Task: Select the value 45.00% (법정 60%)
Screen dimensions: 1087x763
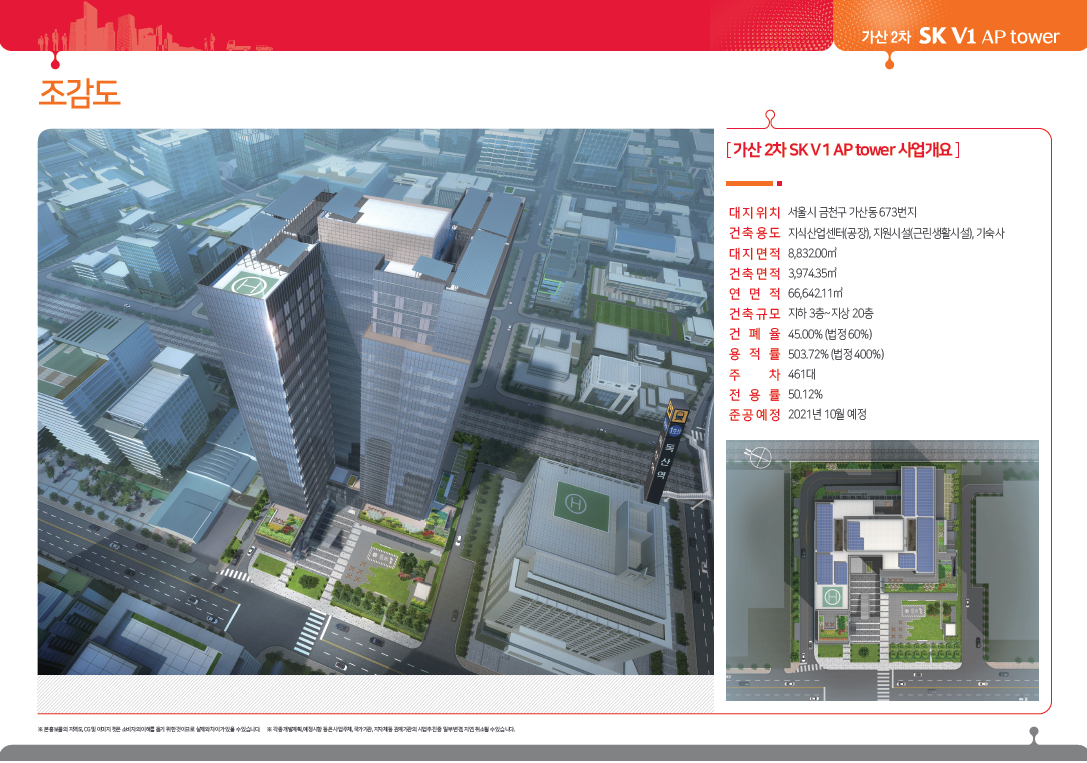Action: [830, 334]
